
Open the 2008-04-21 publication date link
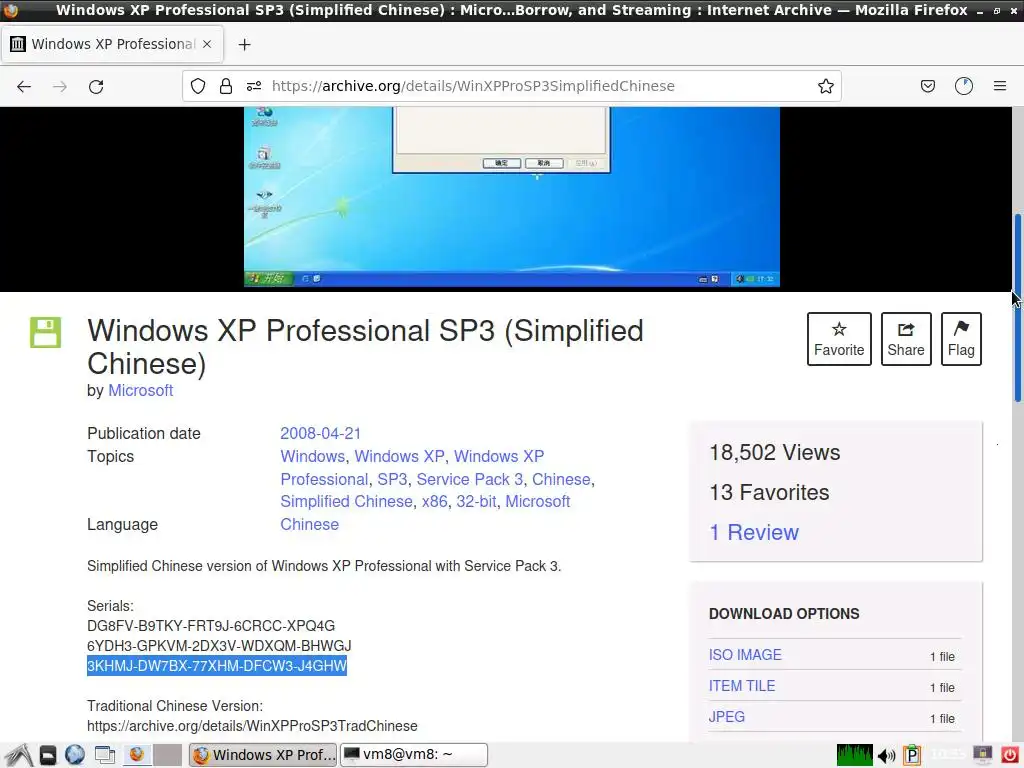pyautogui.click(x=321, y=434)
